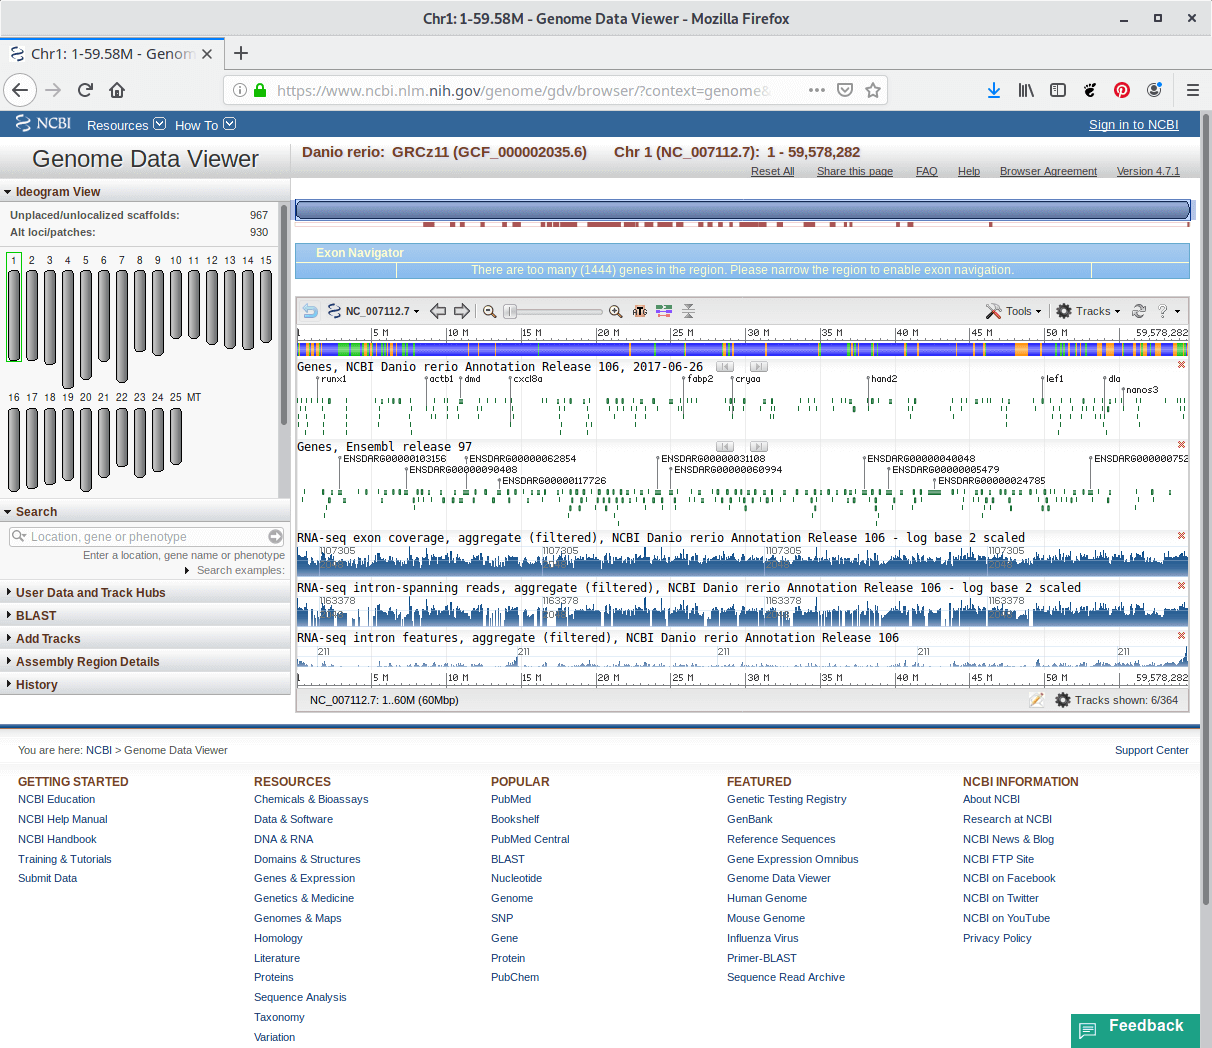Viewport: 1212px width, 1048px height.
Task: Select the zoom in magnifier tool
Action: point(615,311)
